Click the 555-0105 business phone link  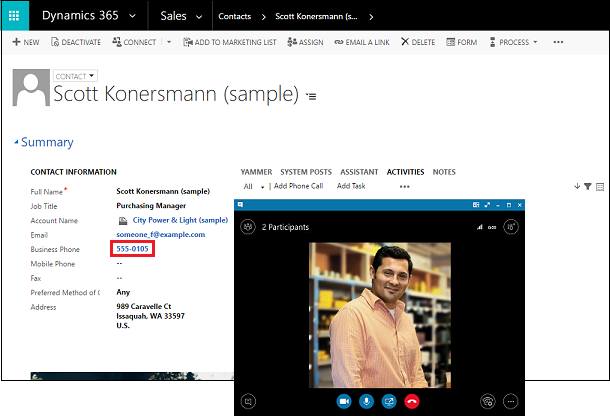pyautogui.click(x=133, y=249)
